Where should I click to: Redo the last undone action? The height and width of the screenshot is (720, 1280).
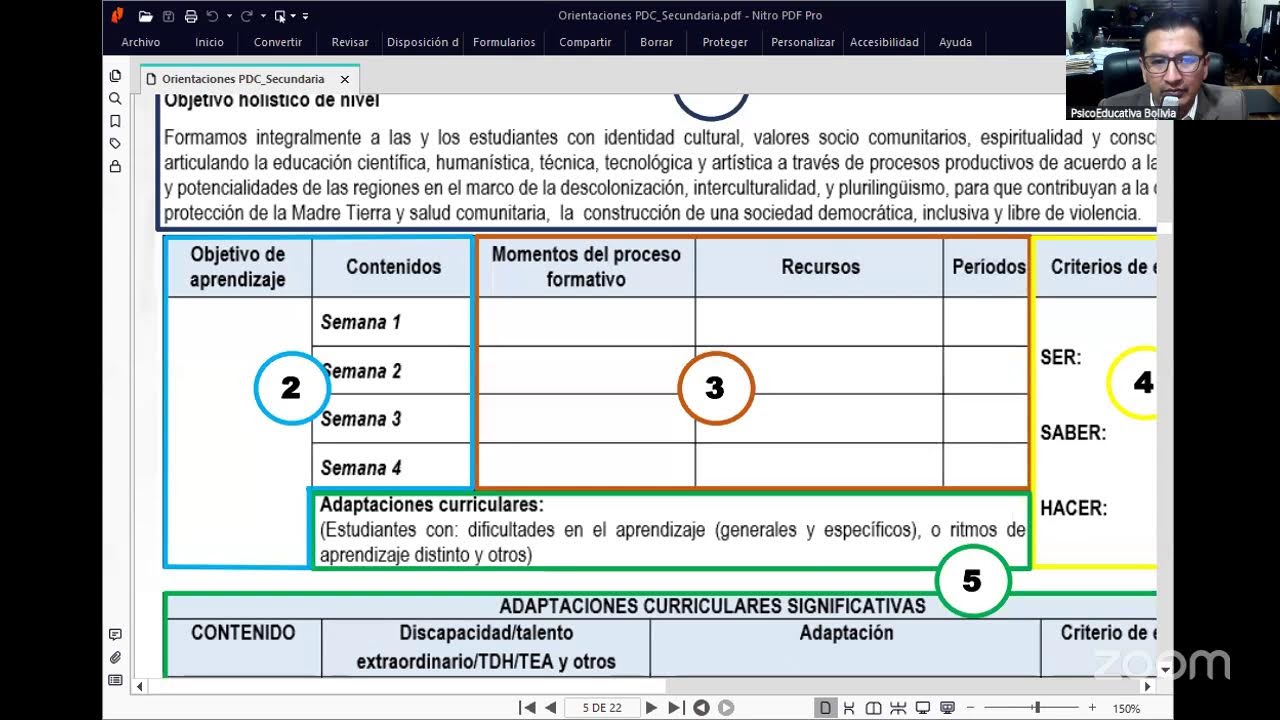(x=246, y=16)
